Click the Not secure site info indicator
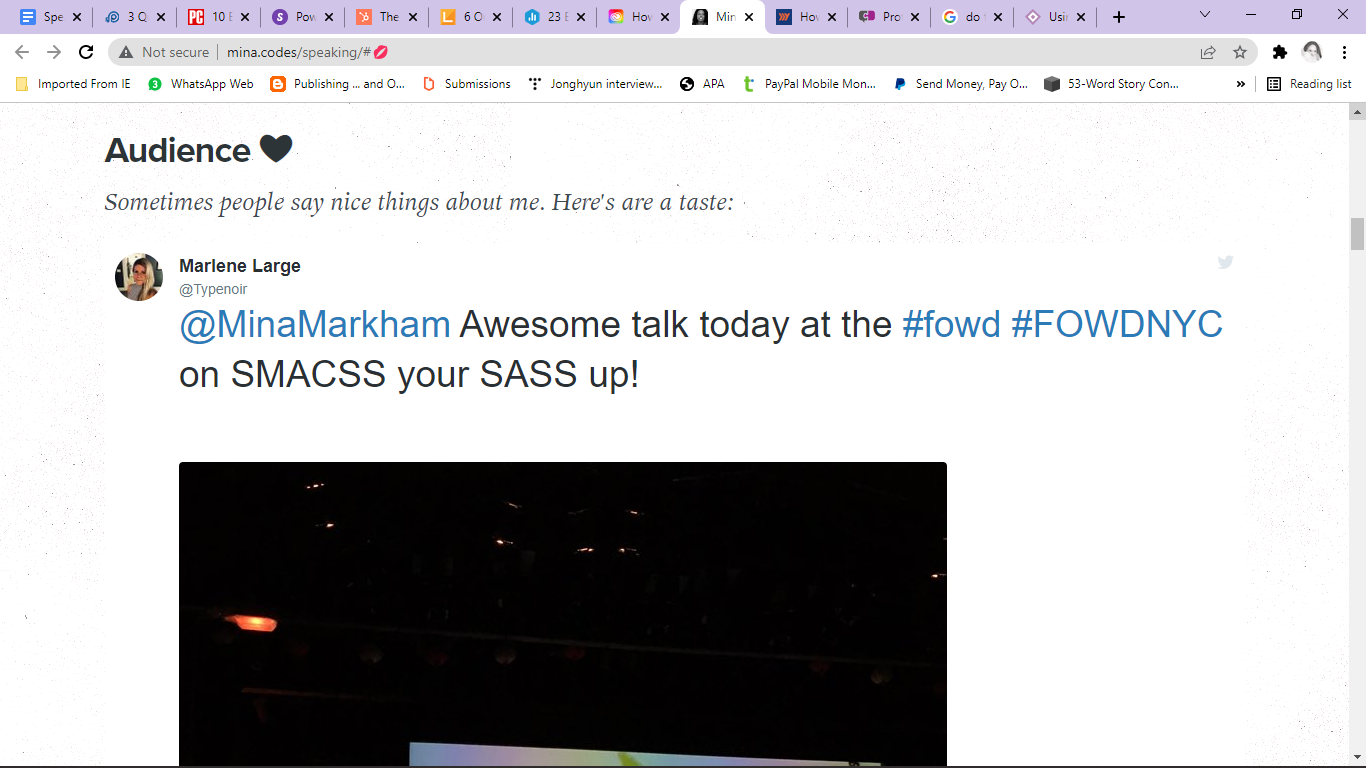 point(164,52)
